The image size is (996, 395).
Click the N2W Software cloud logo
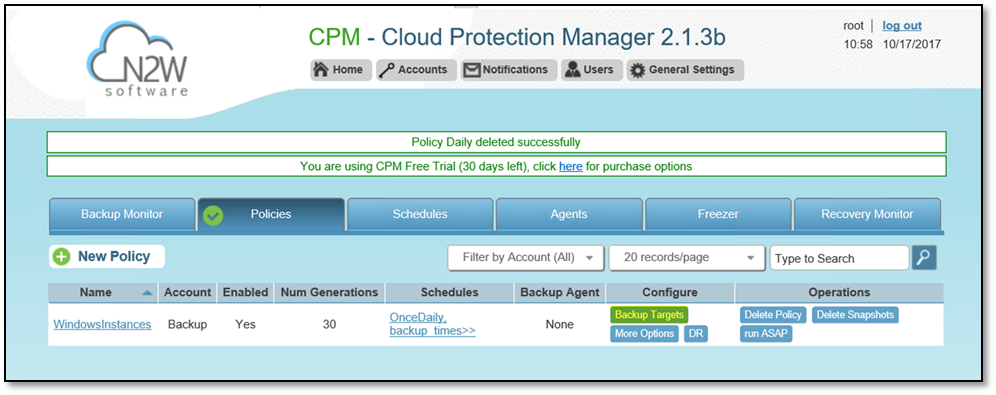click(138, 58)
